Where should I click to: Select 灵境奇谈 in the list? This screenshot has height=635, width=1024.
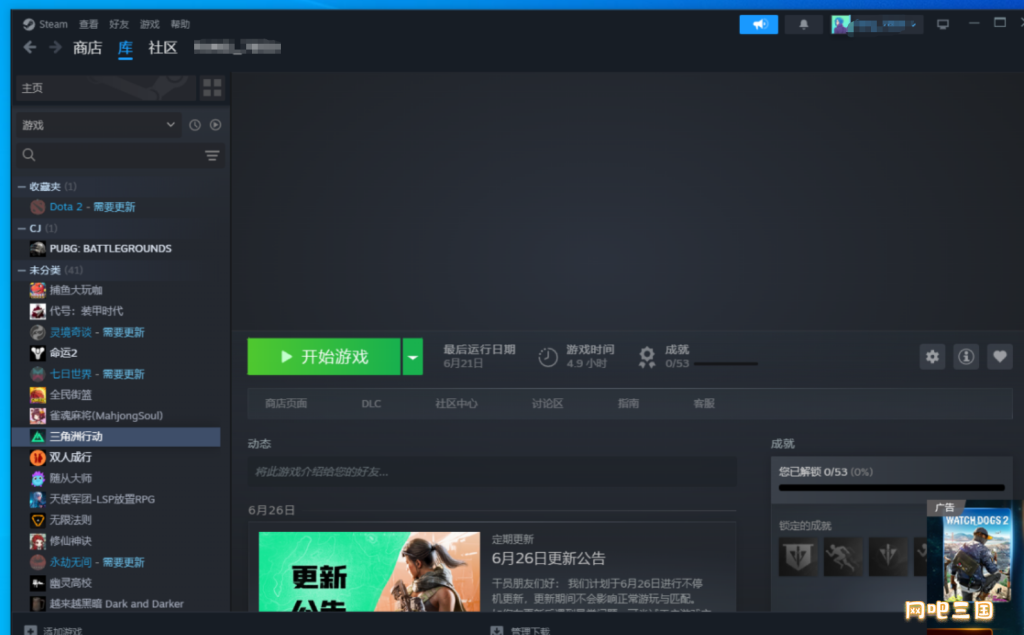[118, 332]
